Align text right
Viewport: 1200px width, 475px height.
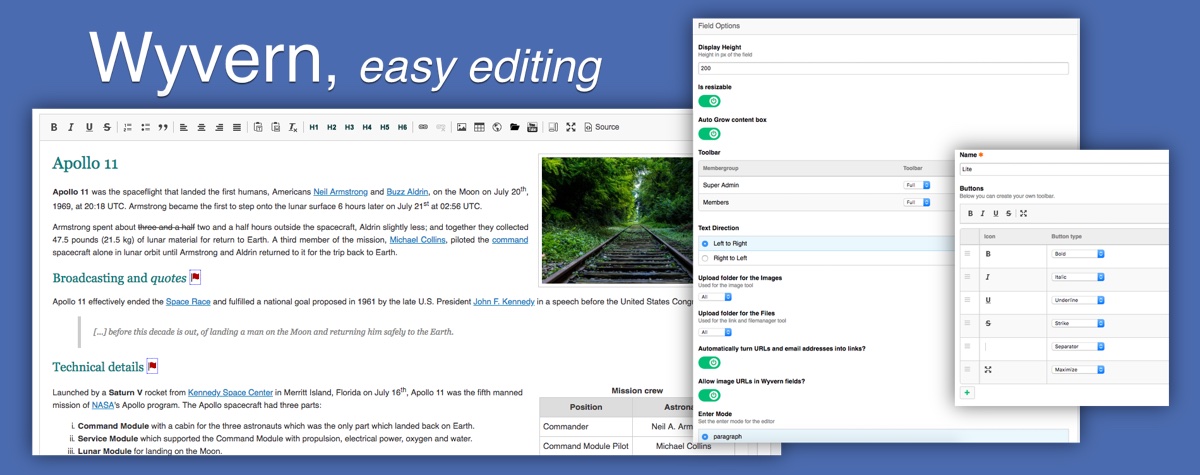coord(219,127)
